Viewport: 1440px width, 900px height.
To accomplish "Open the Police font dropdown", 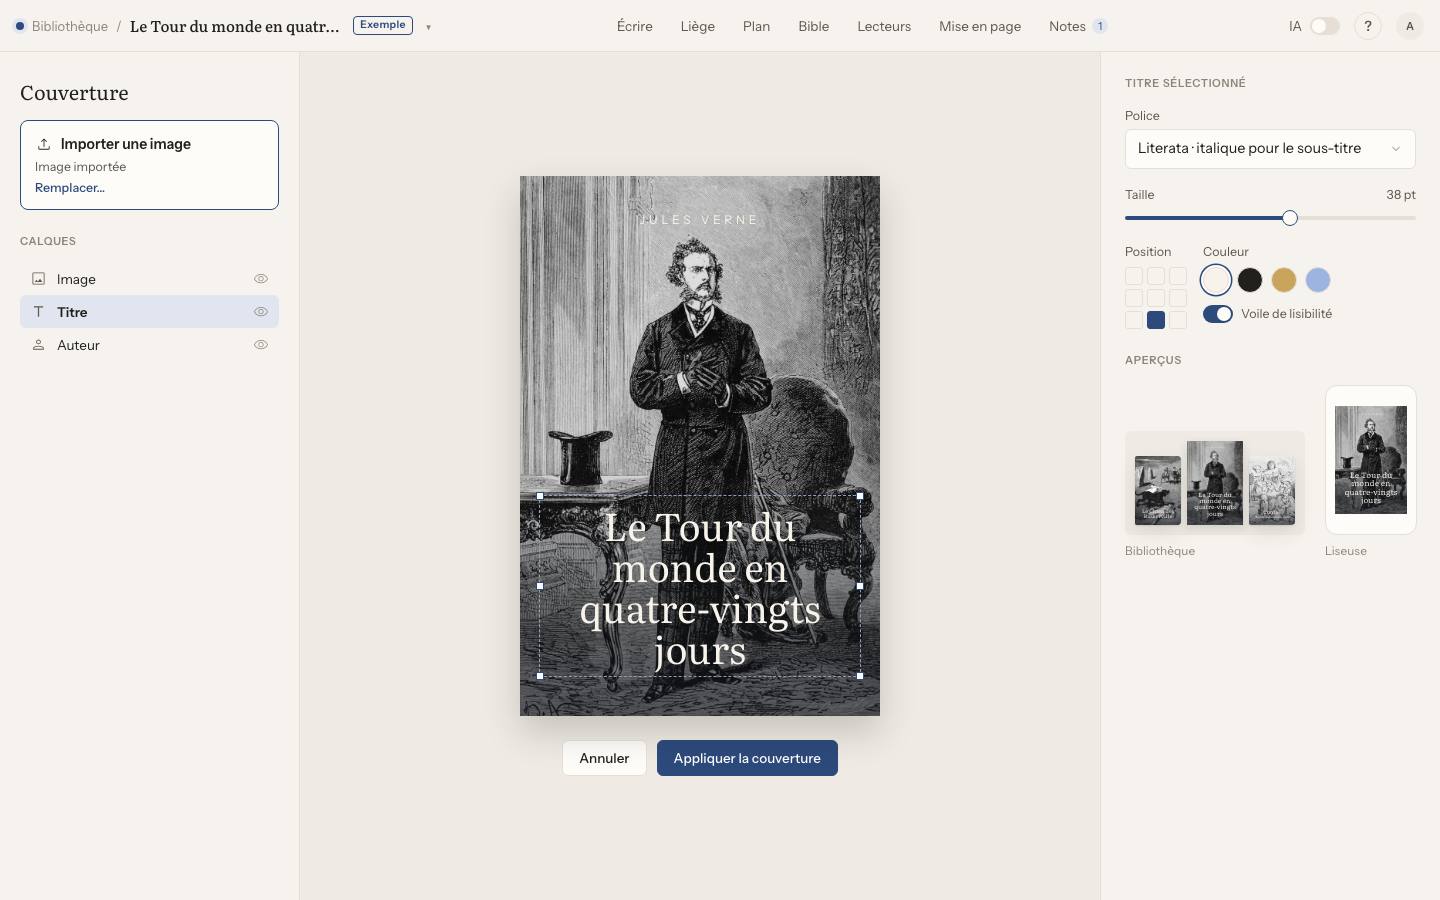I will tap(1270, 149).
